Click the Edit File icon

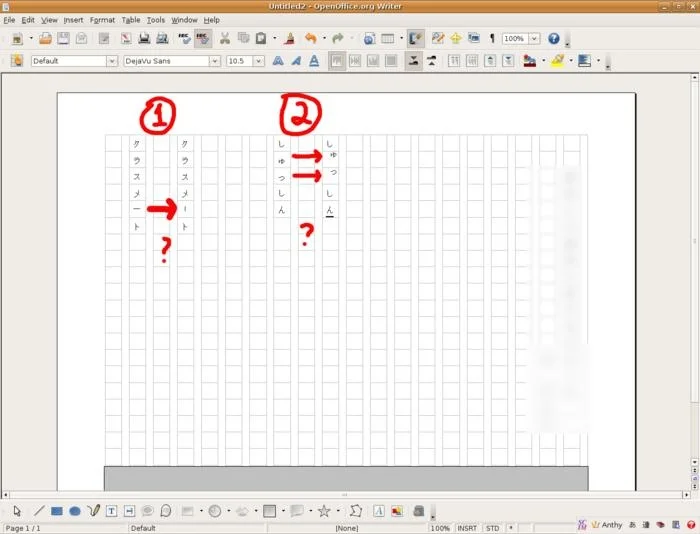tap(104, 39)
